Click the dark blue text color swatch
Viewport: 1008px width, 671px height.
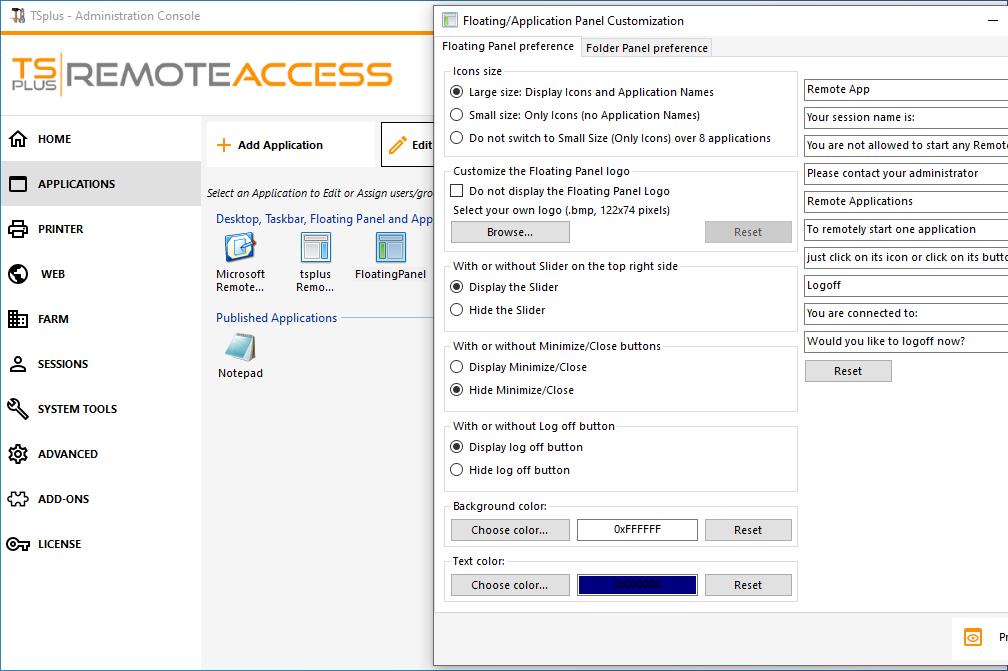637,585
